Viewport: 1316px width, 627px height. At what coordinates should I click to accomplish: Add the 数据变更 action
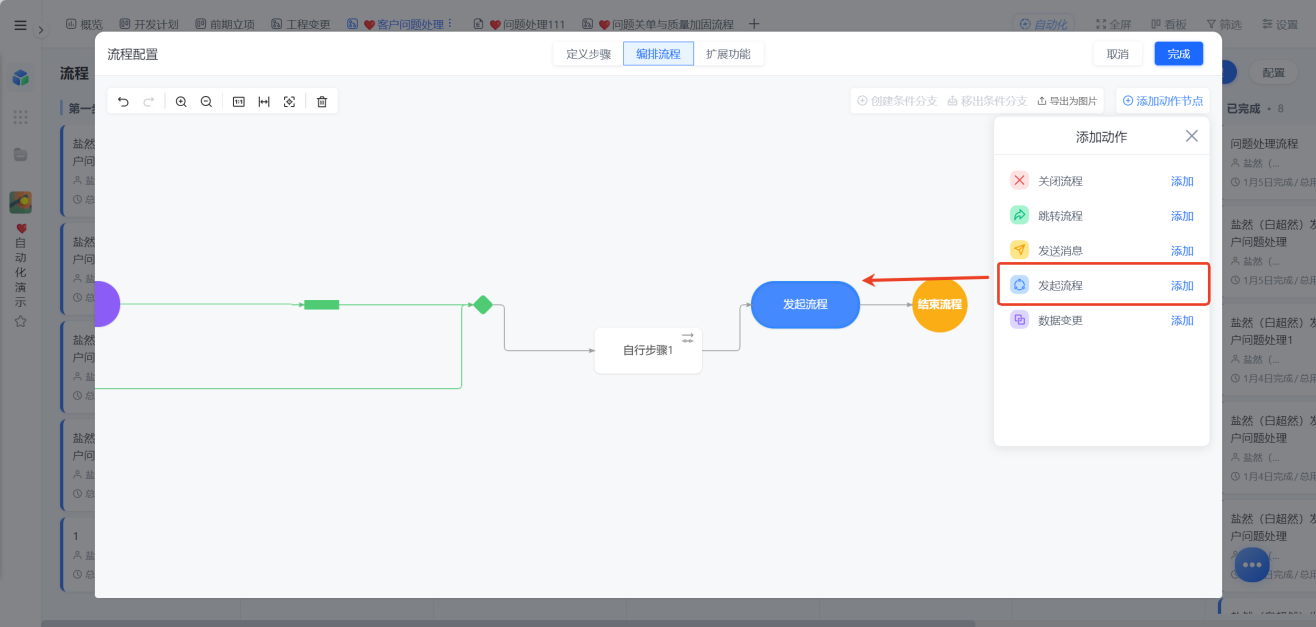click(x=1182, y=320)
